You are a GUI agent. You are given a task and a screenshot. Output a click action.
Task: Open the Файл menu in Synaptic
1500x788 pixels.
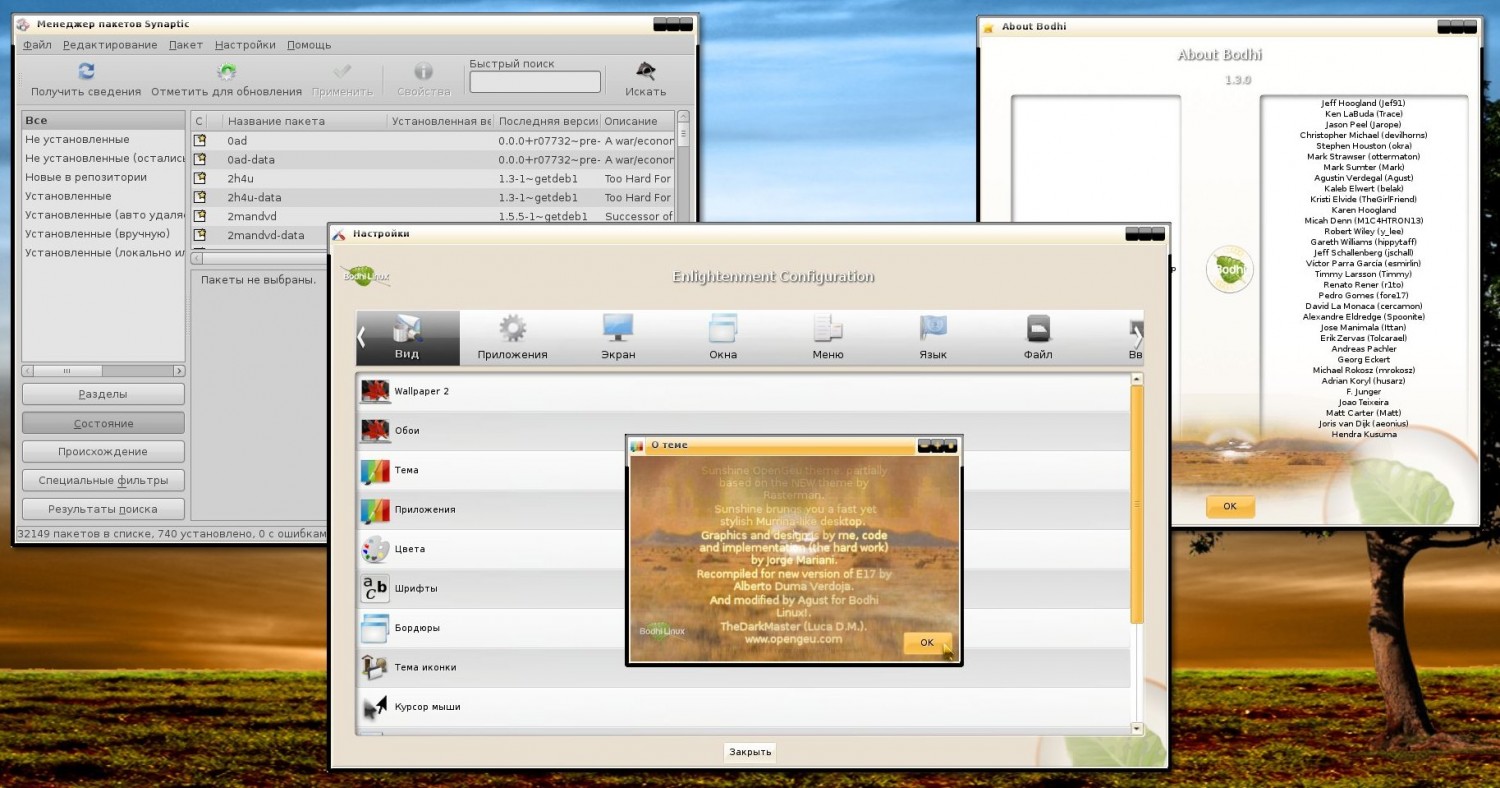38,45
